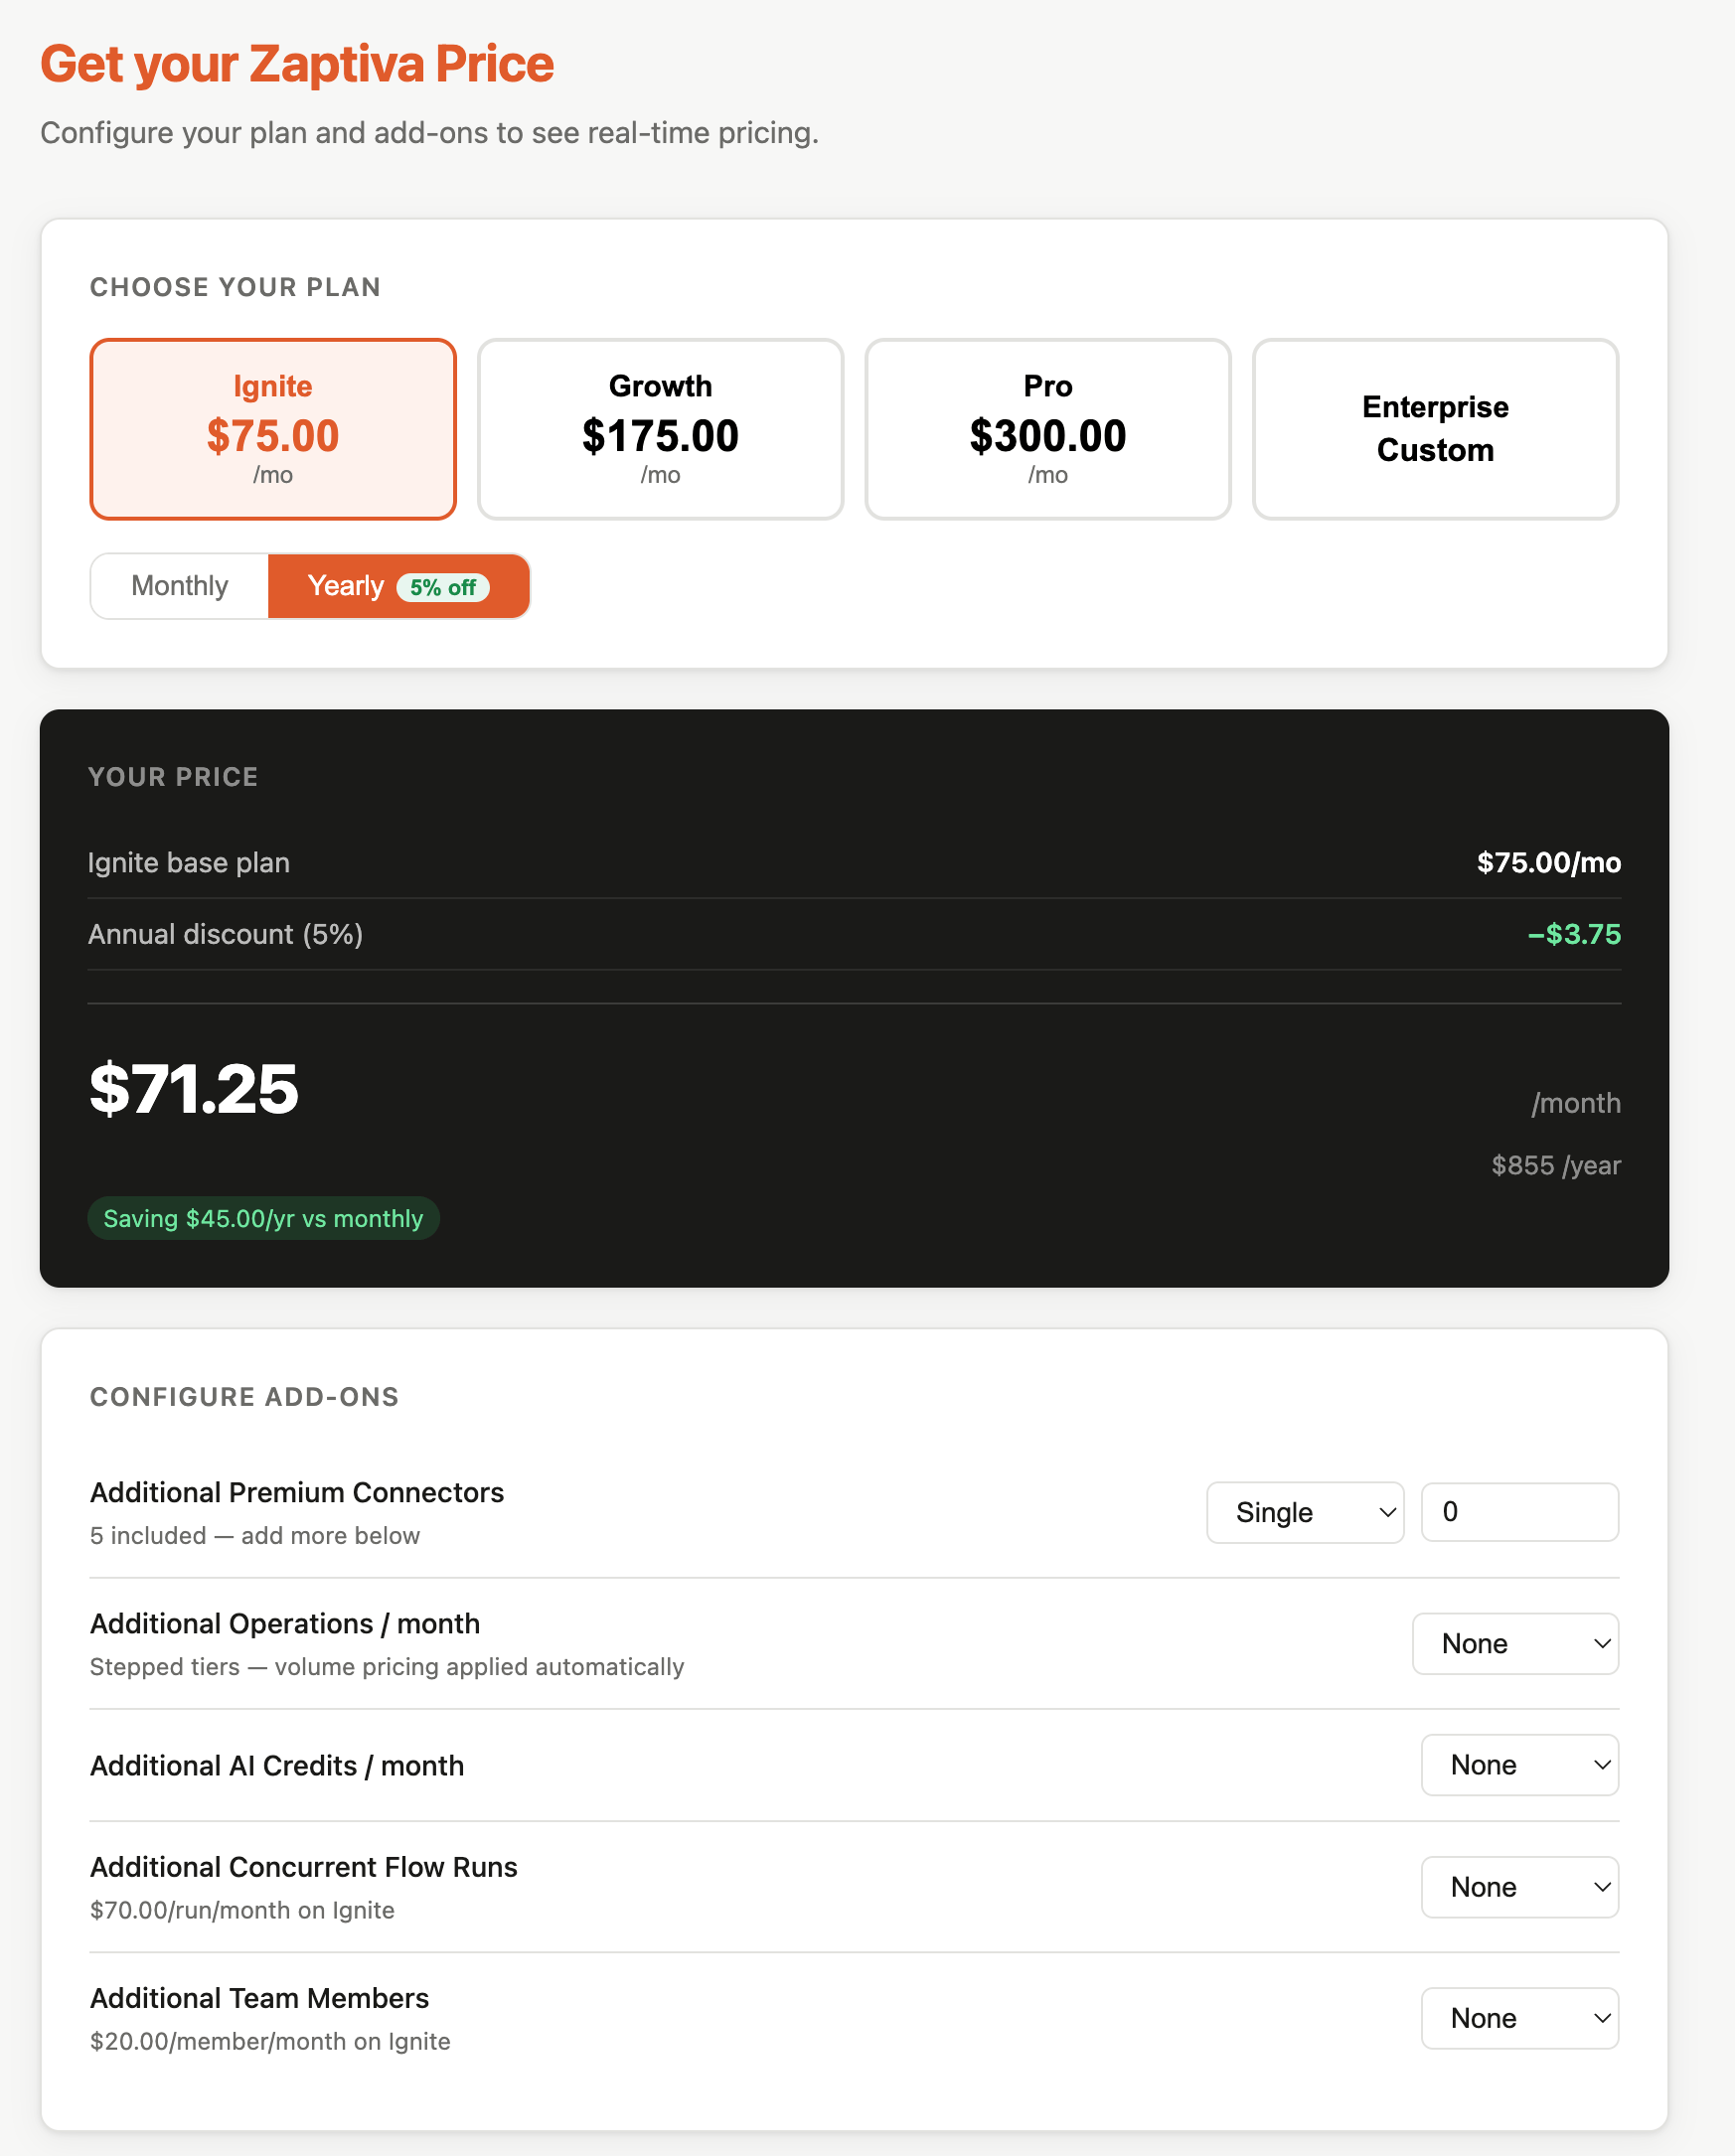Expand the Additional Team Members dropdown
The image size is (1735, 2156).
click(x=1519, y=2018)
